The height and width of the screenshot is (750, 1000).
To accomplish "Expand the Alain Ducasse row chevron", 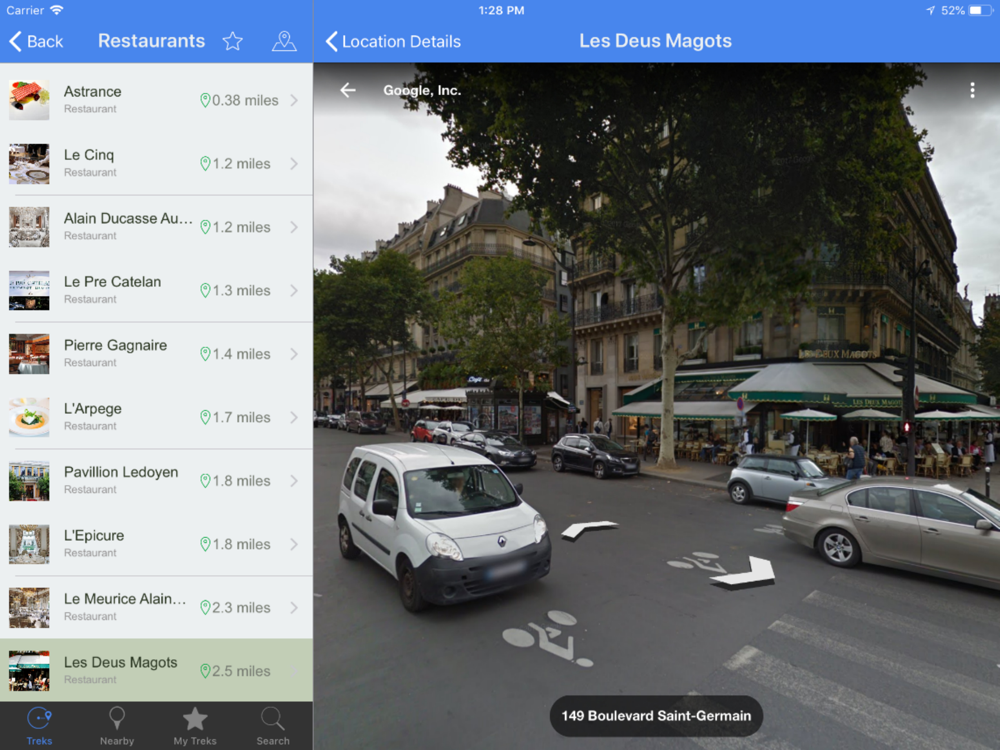I will 294,227.
